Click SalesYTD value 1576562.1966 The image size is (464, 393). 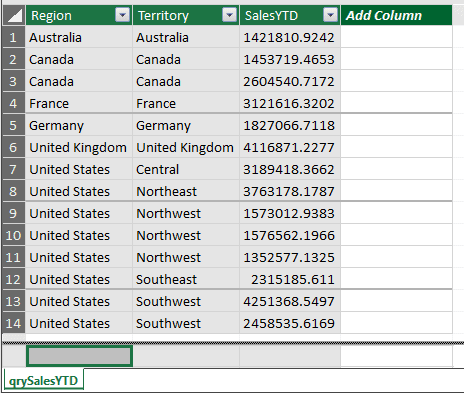tap(290, 235)
